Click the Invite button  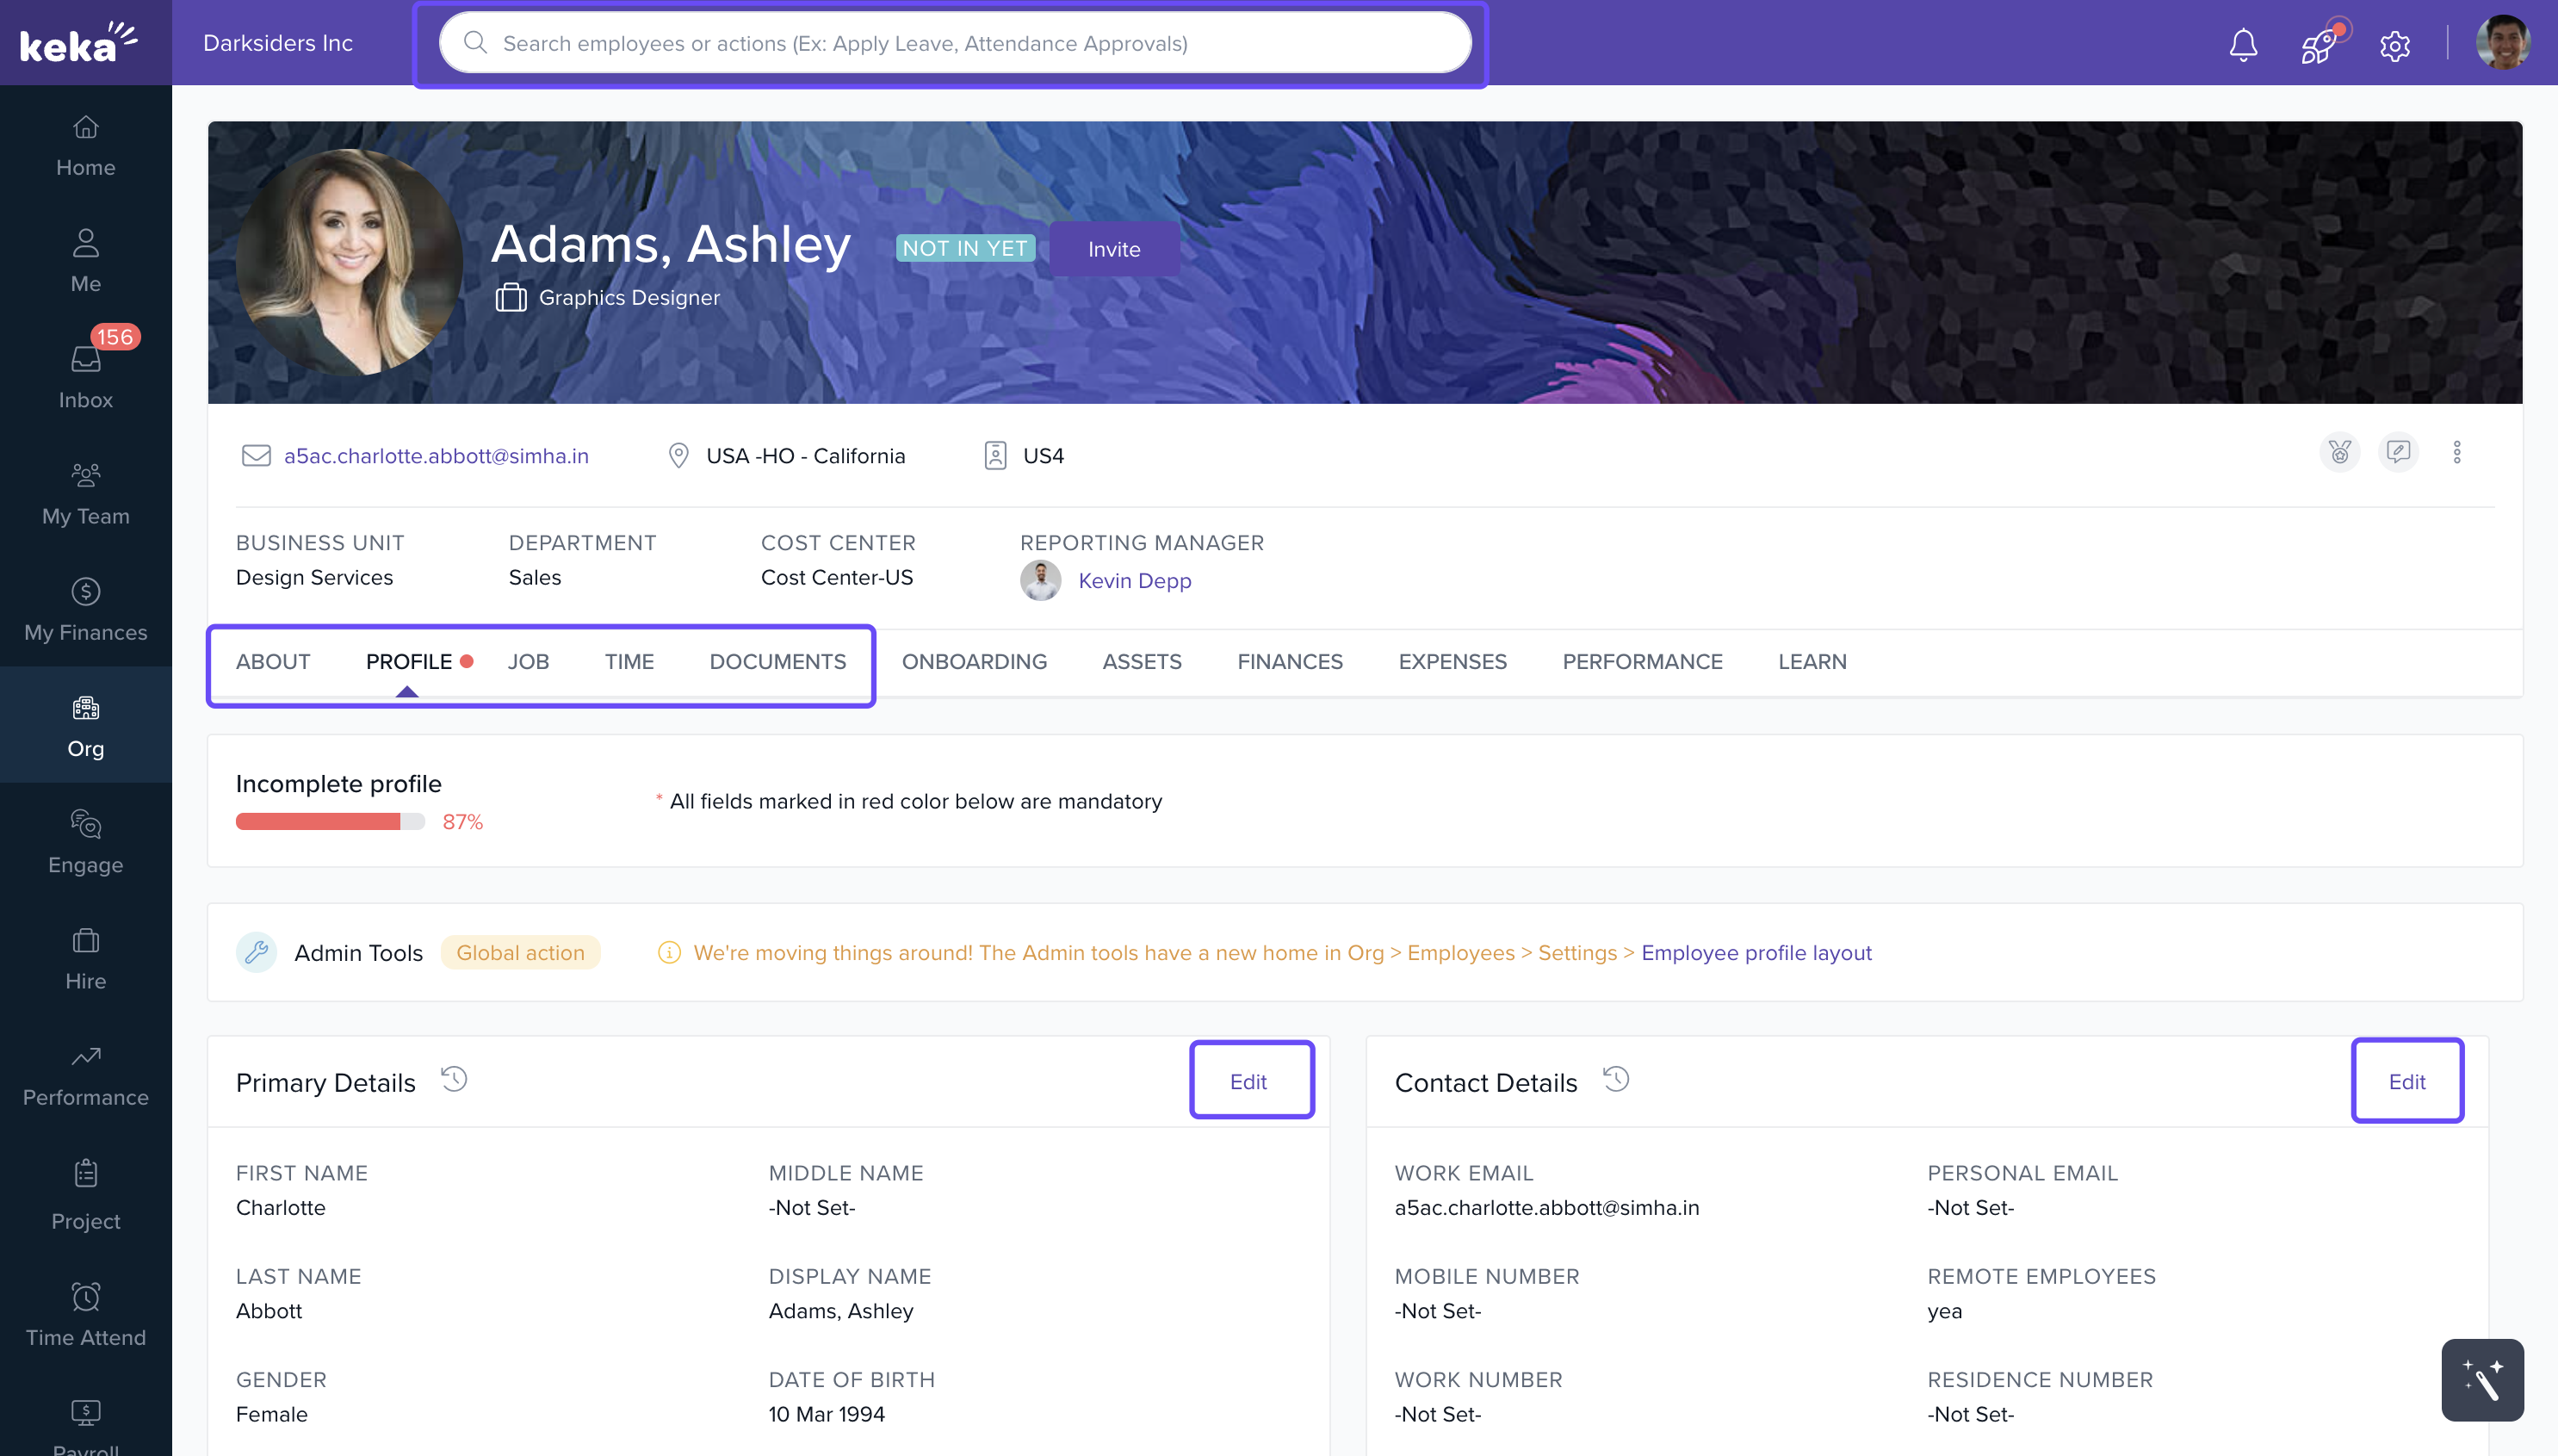1114,249
